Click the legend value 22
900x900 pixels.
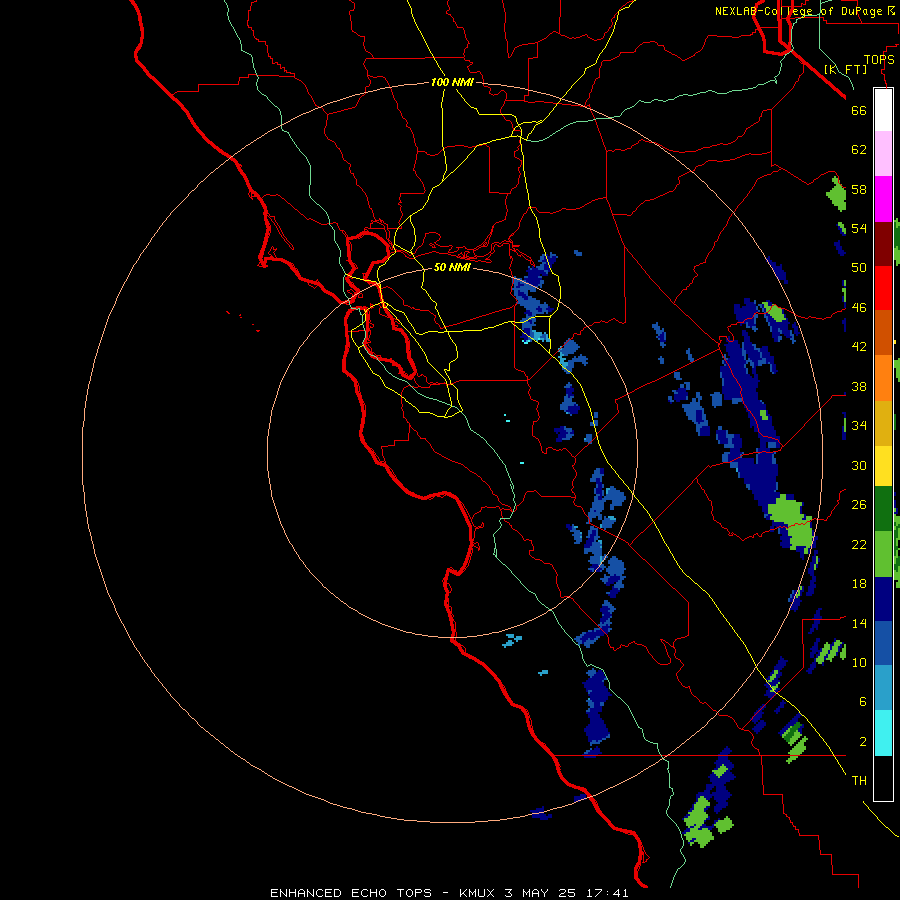(x=859, y=544)
